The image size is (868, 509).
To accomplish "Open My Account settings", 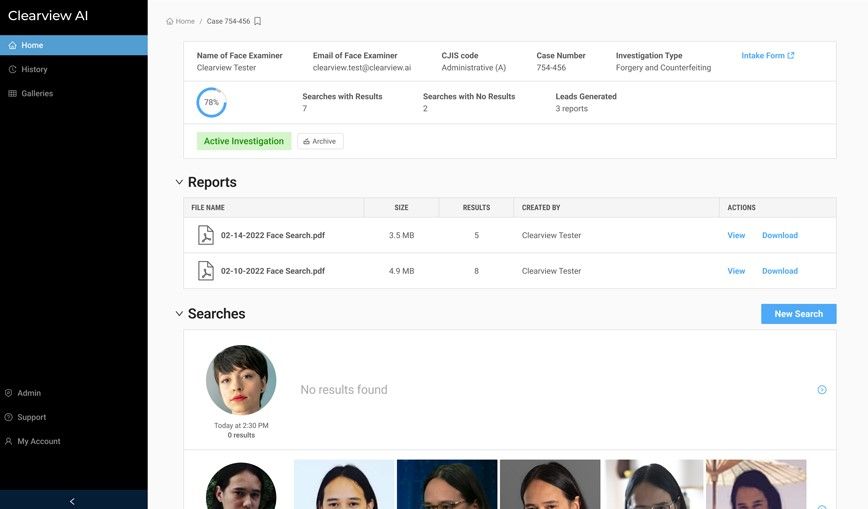I will (39, 441).
